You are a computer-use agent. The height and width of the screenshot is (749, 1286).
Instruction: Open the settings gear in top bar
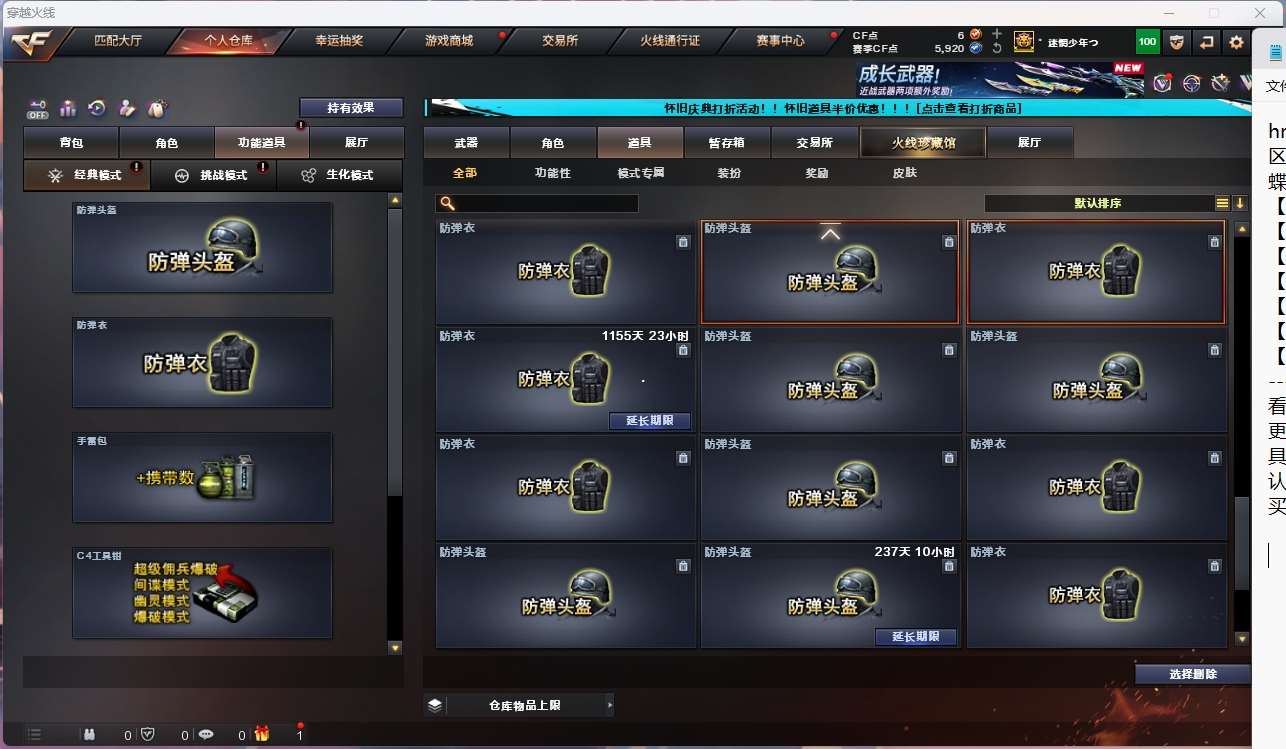click(1236, 42)
